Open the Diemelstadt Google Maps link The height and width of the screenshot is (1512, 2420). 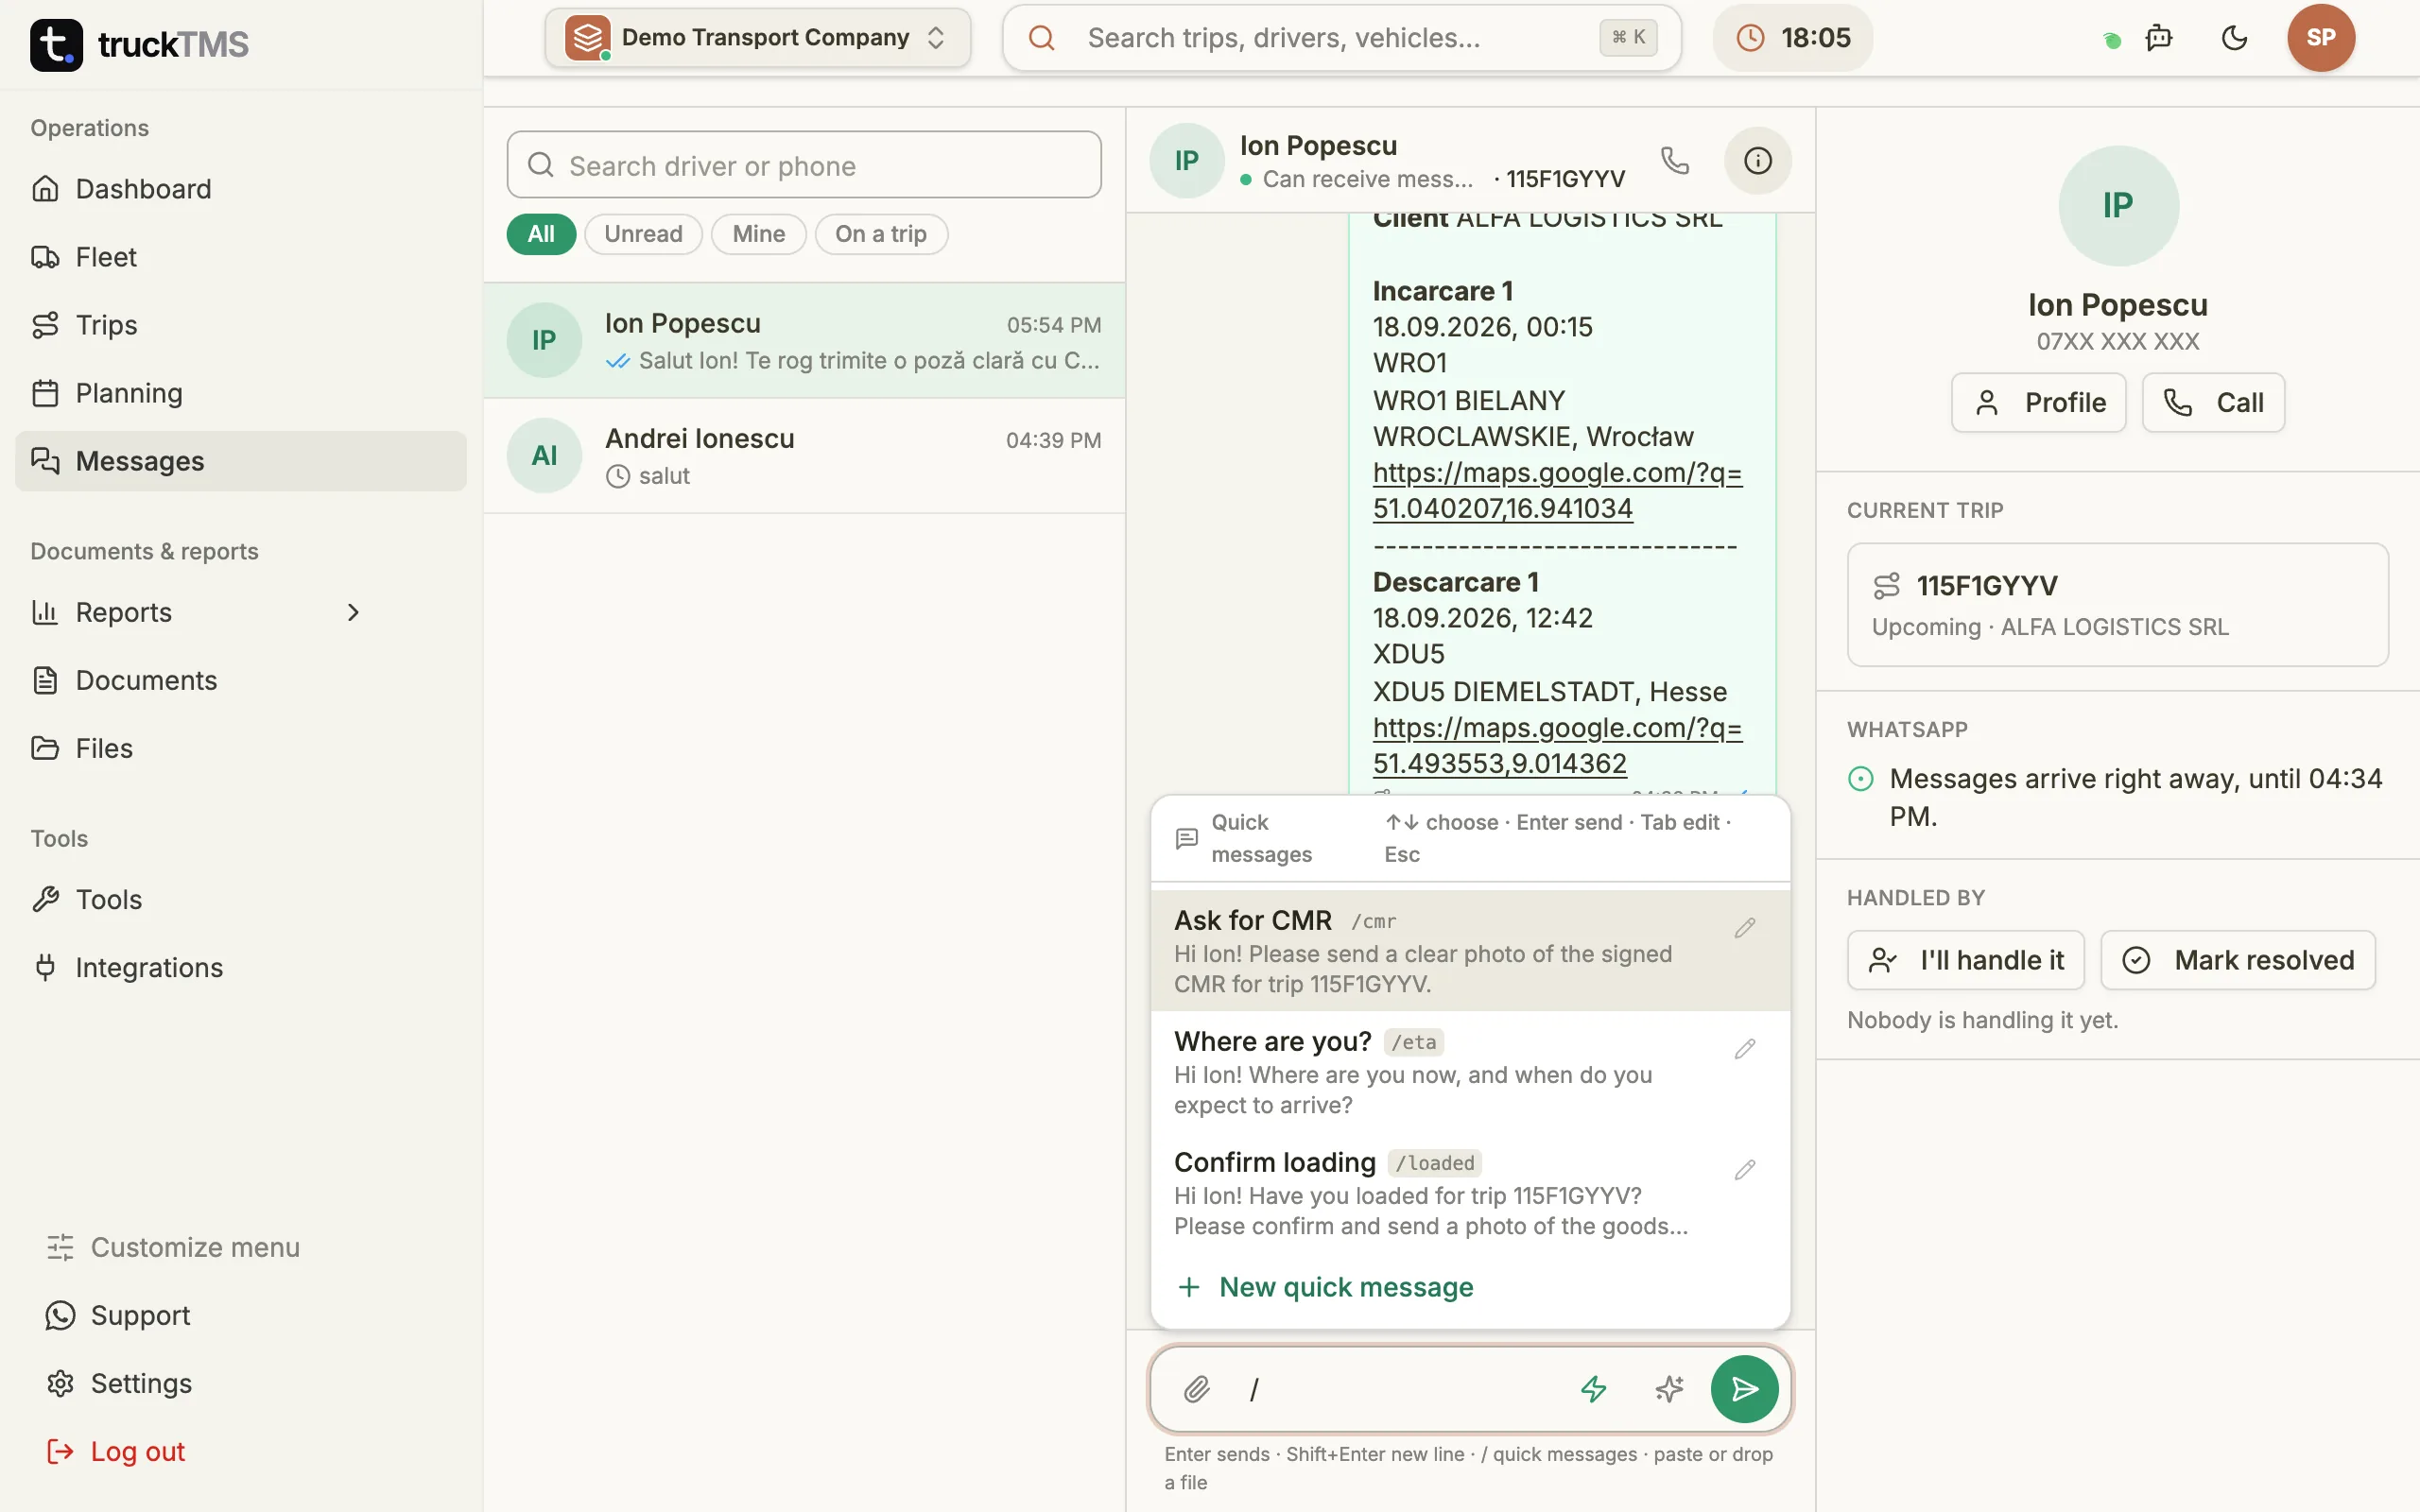(1557, 746)
